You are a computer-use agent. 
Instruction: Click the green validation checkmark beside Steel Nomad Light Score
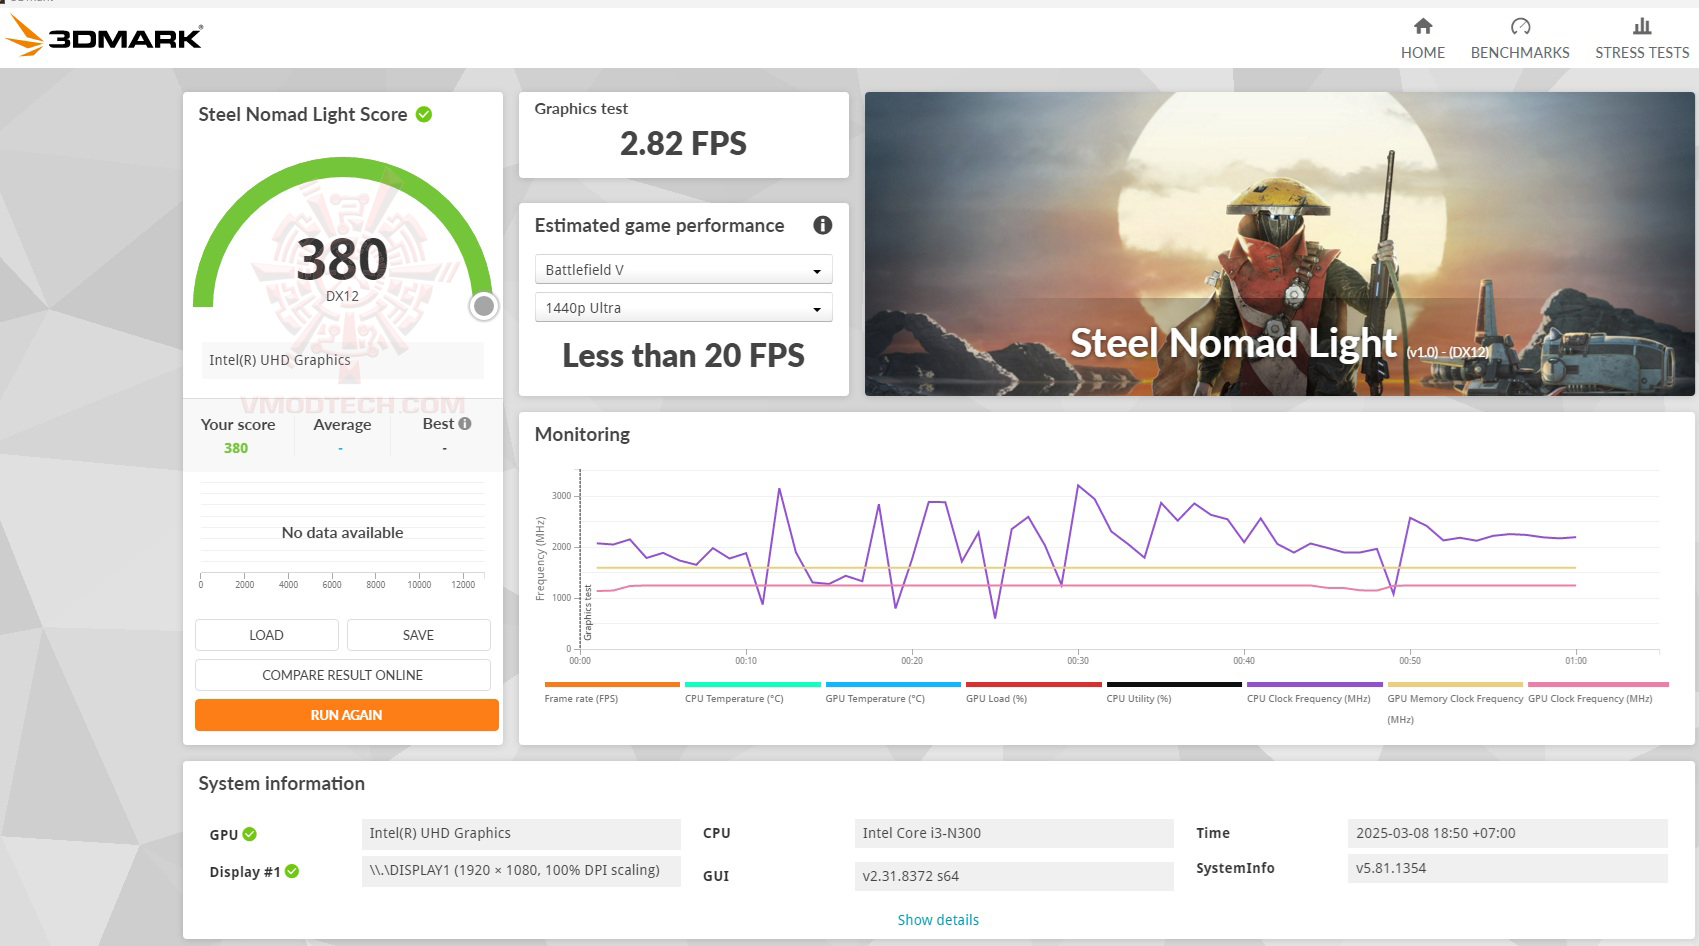click(424, 114)
